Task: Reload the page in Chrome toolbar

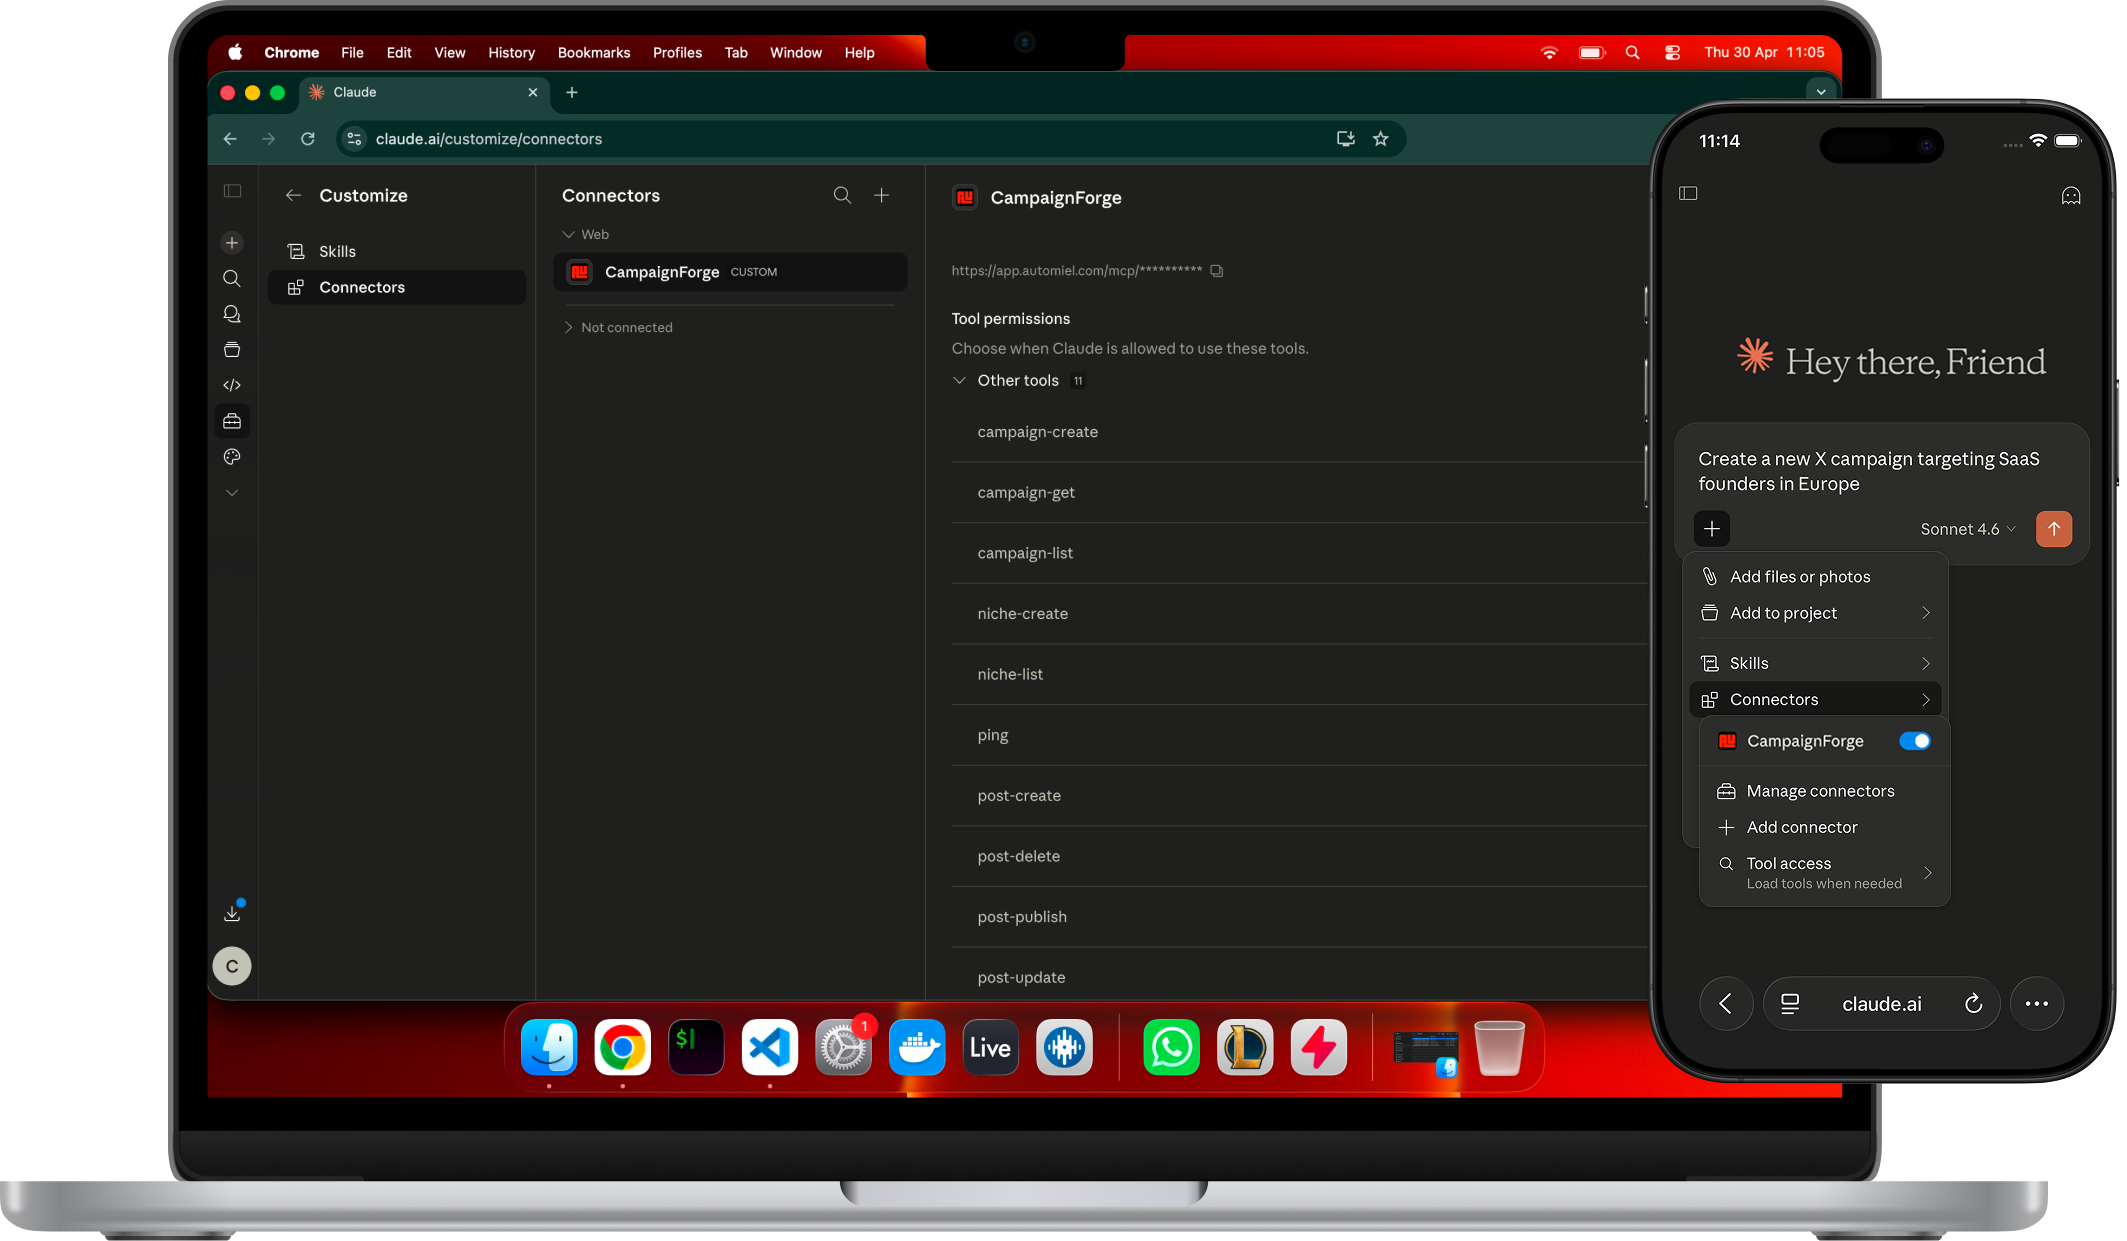Action: click(x=308, y=139)
